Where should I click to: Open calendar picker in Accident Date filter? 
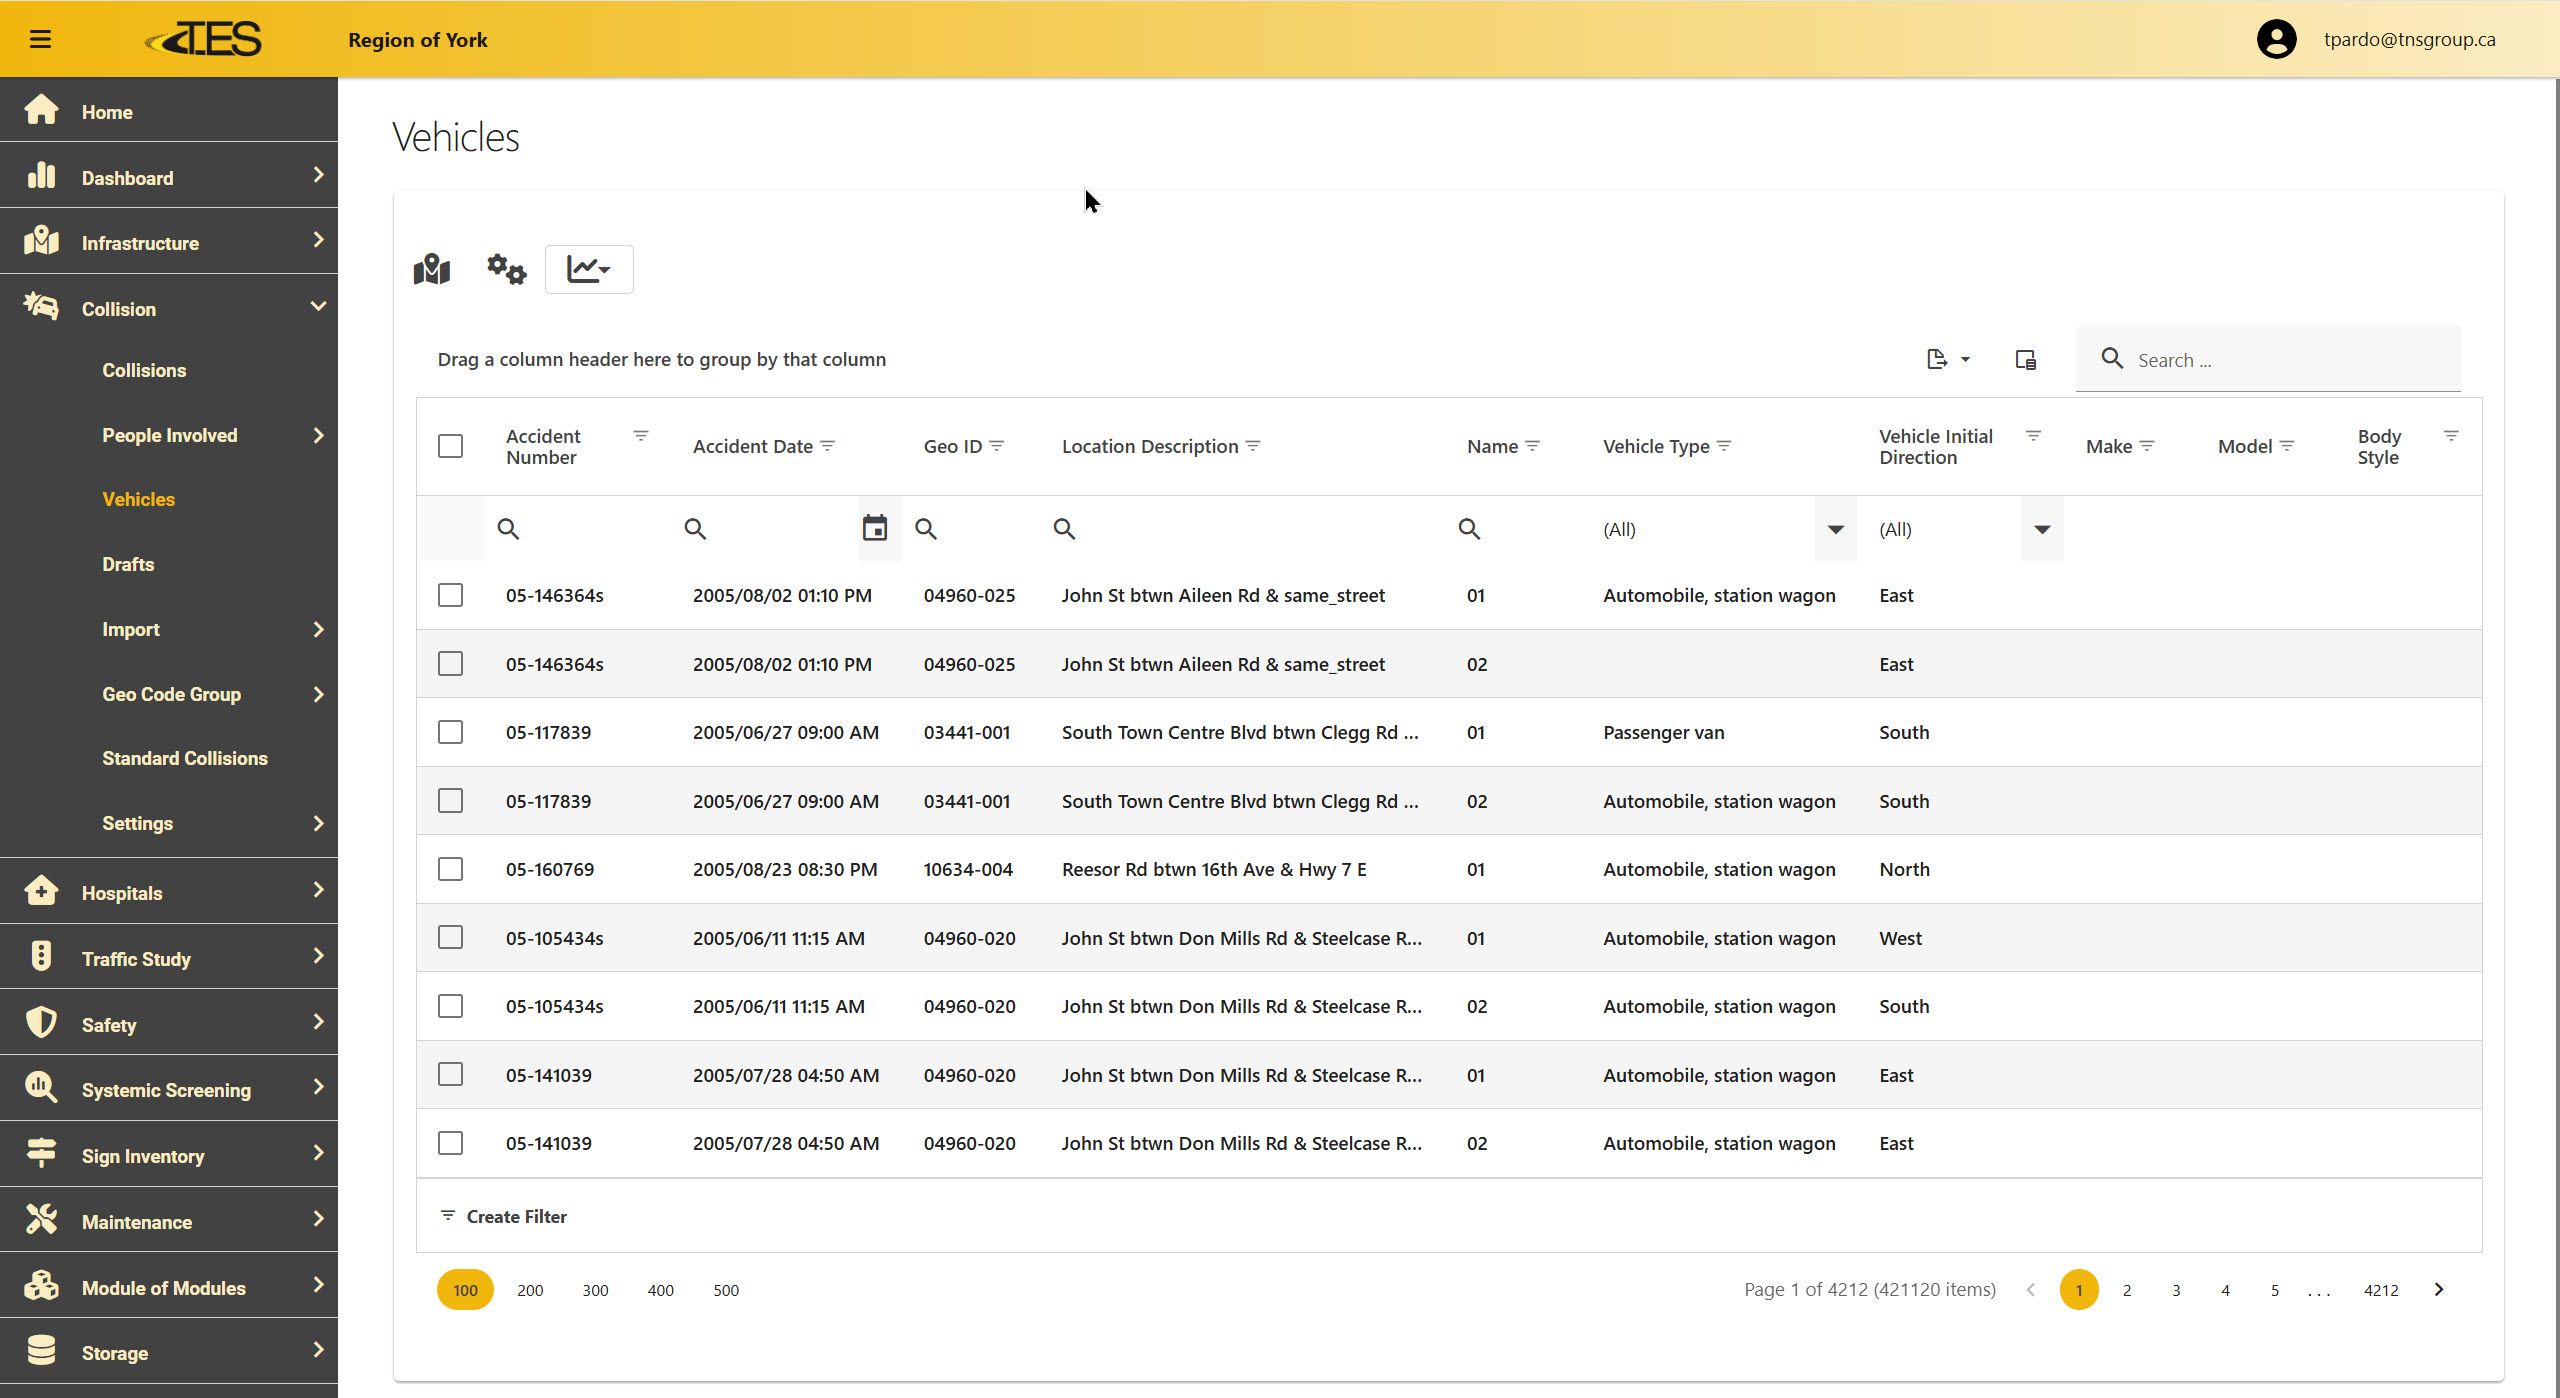coord(875,528)
